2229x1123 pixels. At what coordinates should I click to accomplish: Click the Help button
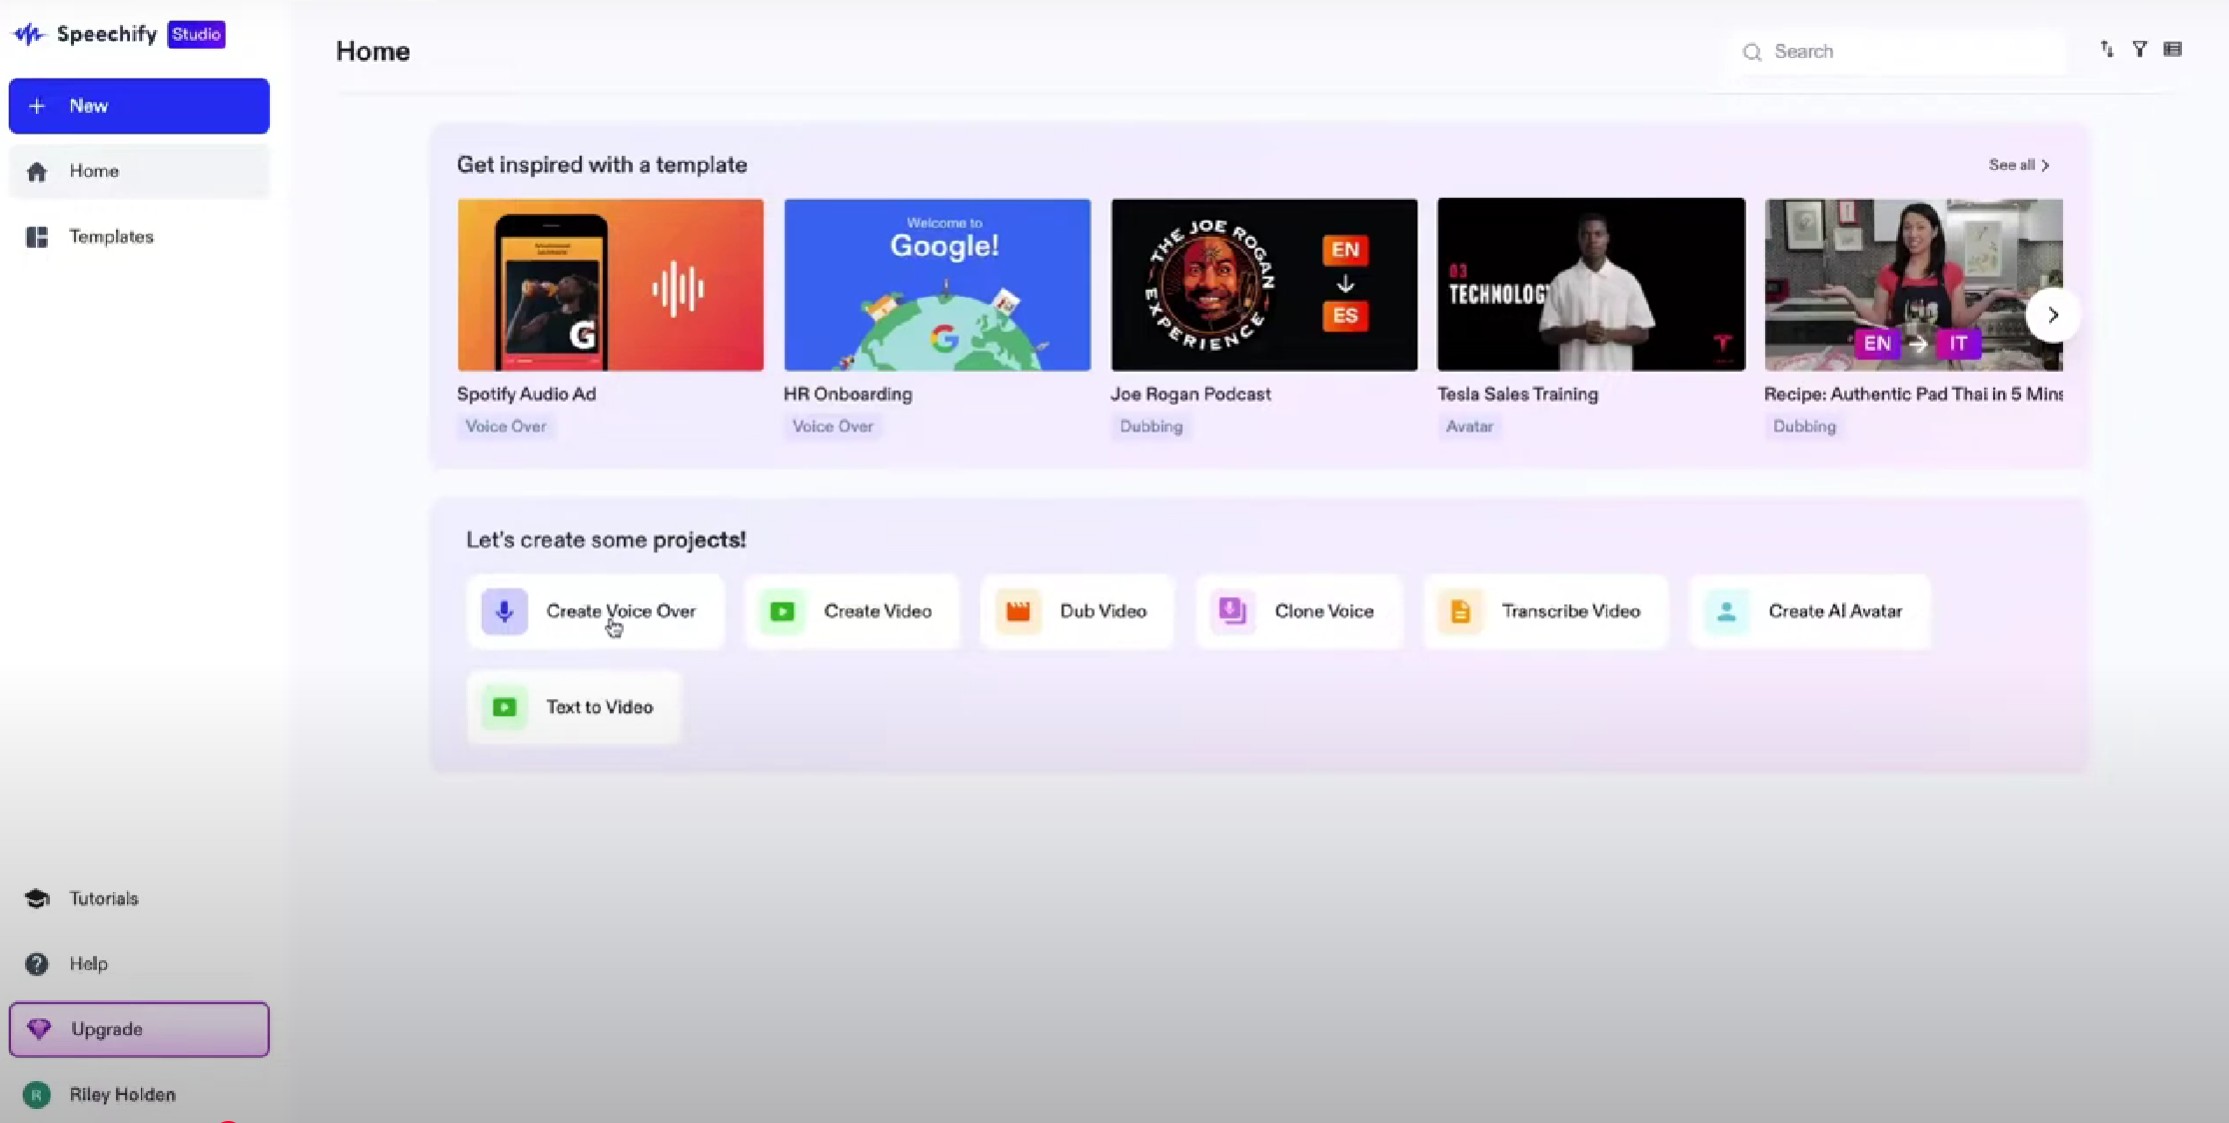click(x=87, y=963)
